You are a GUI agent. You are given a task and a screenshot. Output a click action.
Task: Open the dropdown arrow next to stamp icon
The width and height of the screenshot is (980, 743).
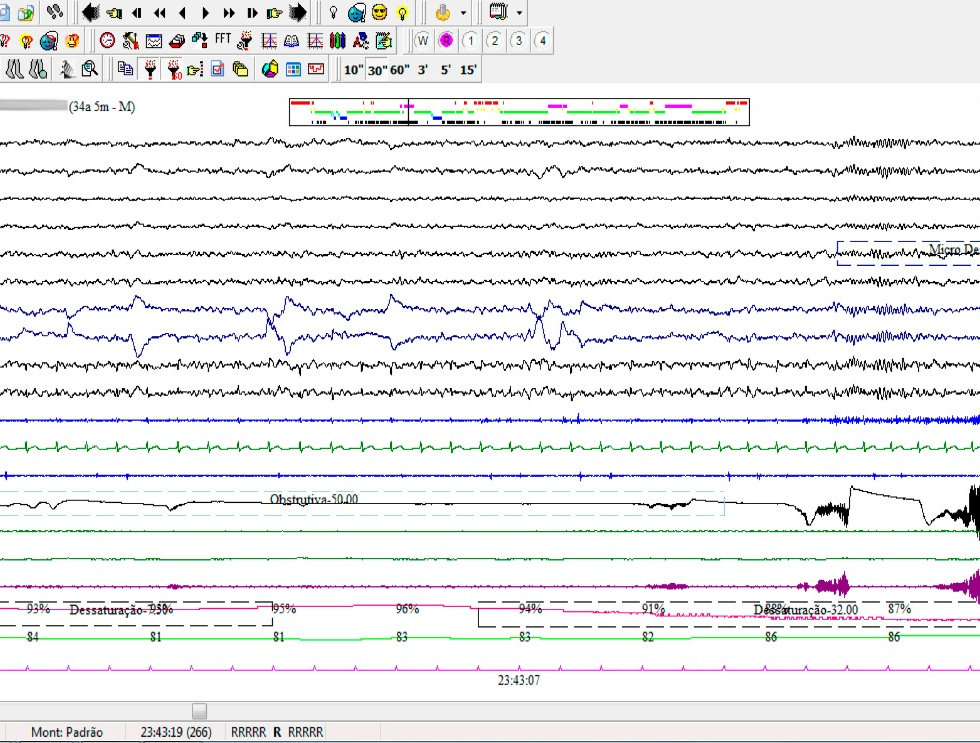click(463, 12)
